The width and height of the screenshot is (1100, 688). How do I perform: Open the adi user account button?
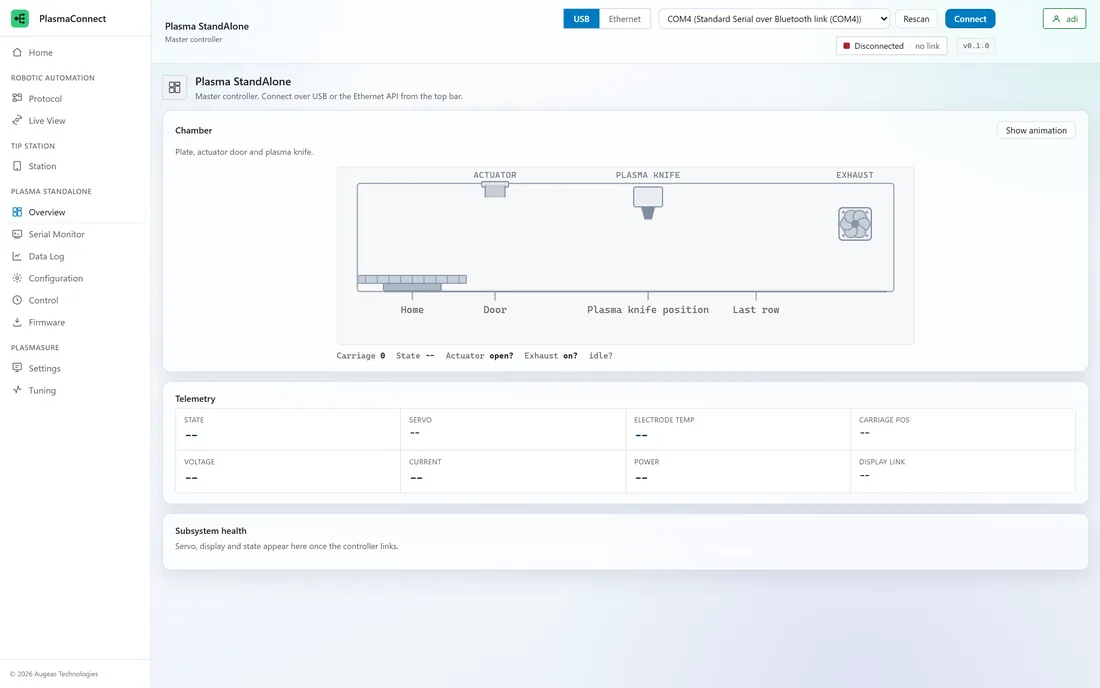[x=1064, y=19]
